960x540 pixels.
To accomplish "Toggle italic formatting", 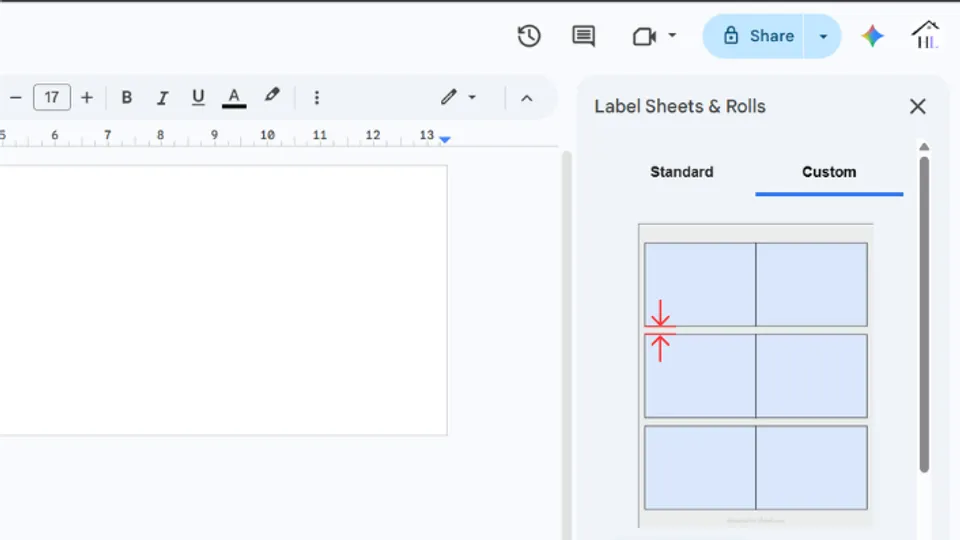I will pyautogui.click(x=162, y=97).
